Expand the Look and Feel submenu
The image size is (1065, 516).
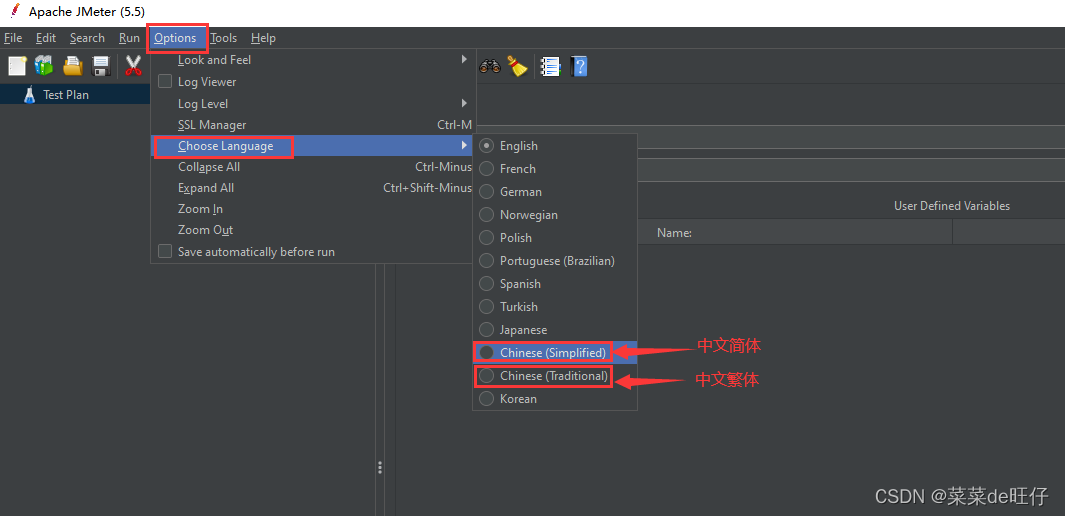313,60
